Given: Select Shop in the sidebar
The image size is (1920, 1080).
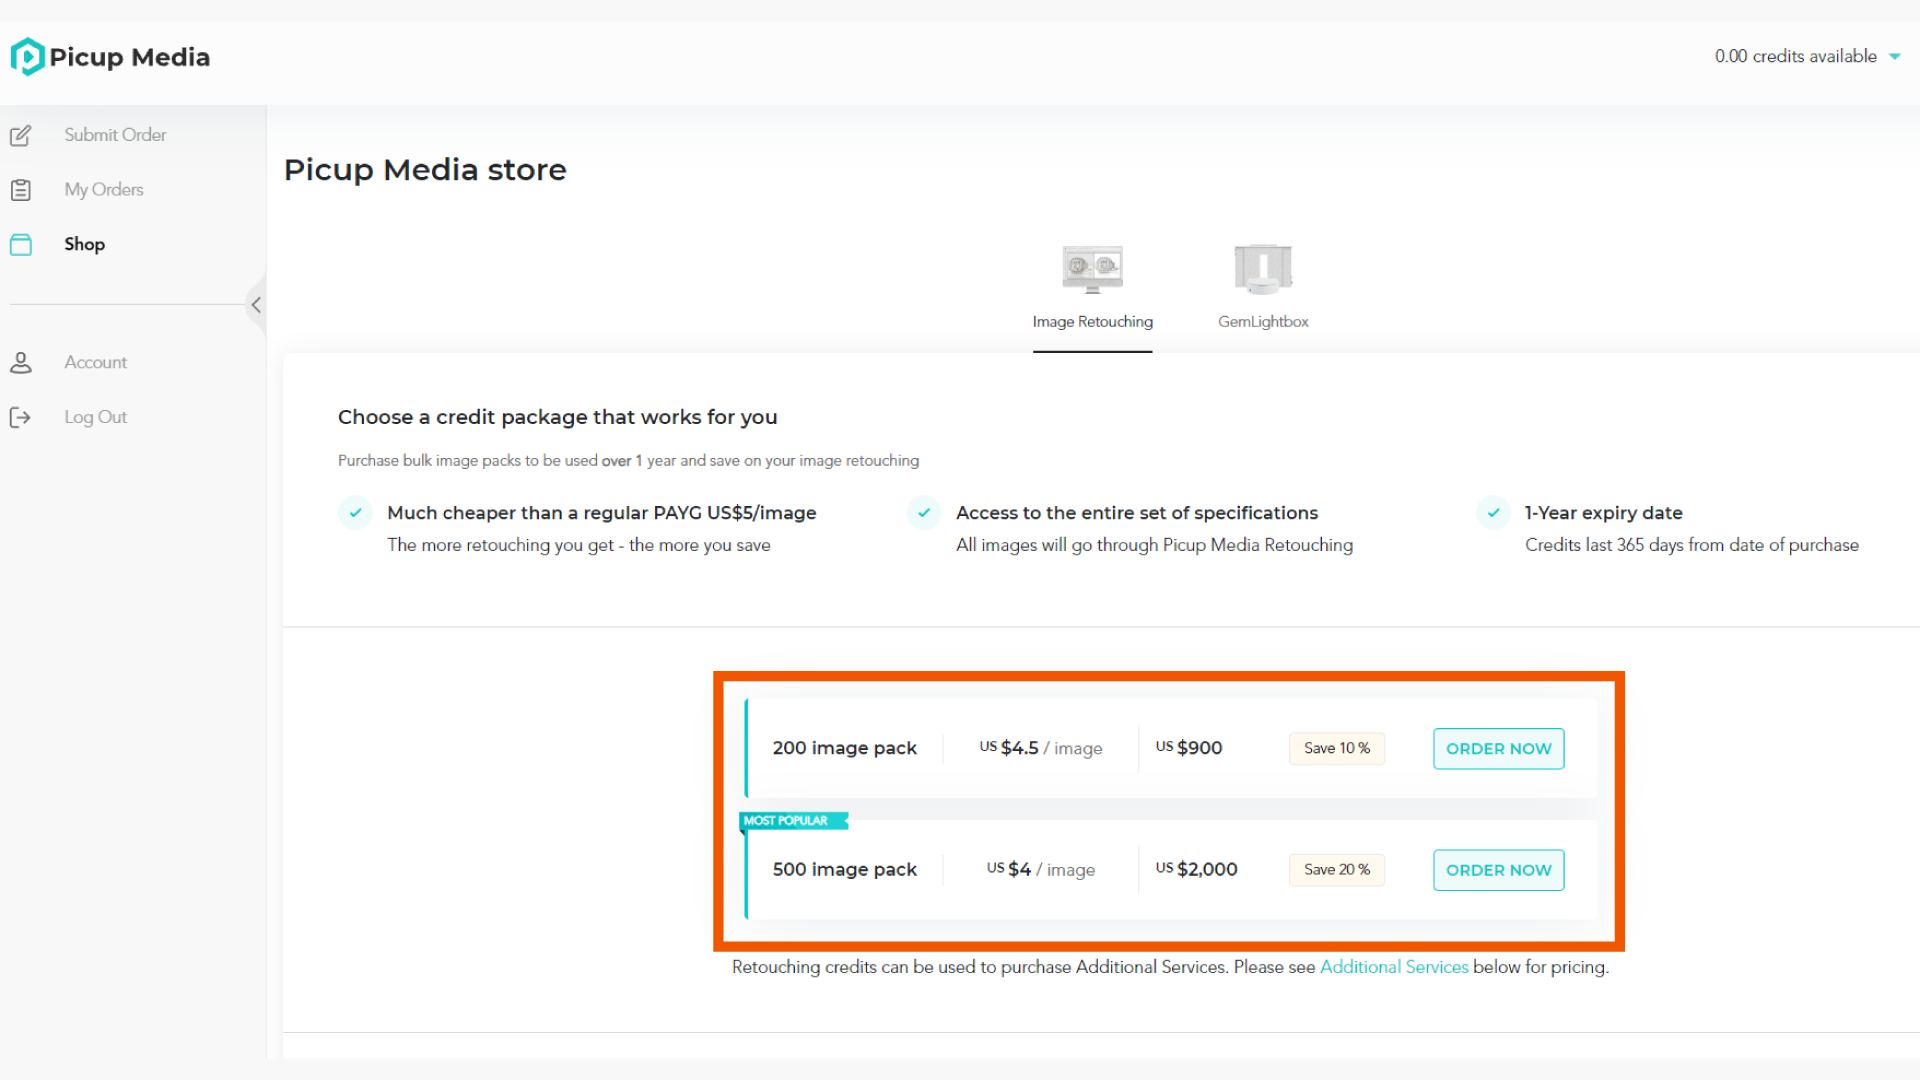Looking at the screenshot, I should [84, 244].
